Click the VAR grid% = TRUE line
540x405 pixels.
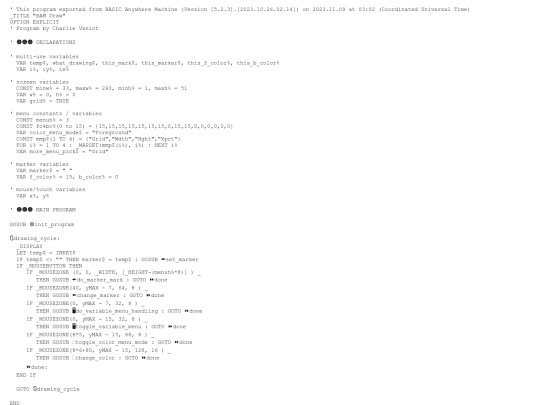coord(42,101)
